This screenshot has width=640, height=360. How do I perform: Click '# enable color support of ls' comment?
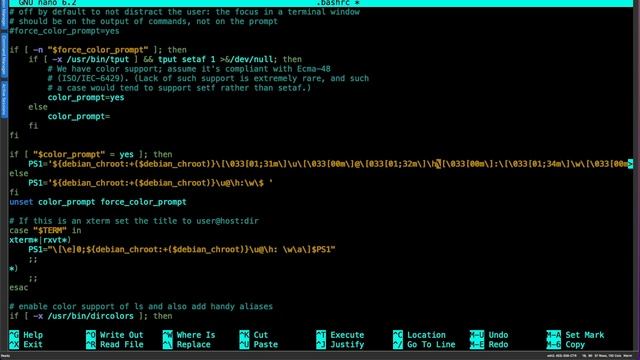141,307
